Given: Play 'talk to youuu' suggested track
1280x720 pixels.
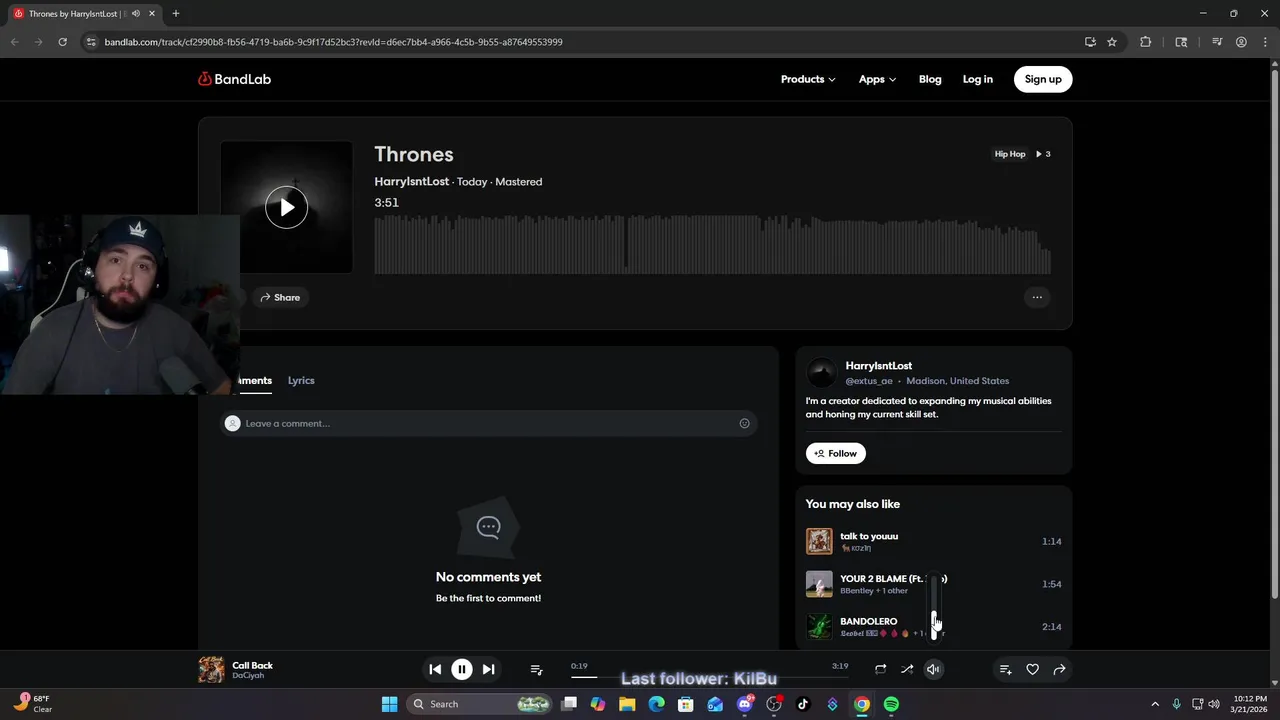Looking at the screenshot, I should pyautogui.click(x=868, y=536).
